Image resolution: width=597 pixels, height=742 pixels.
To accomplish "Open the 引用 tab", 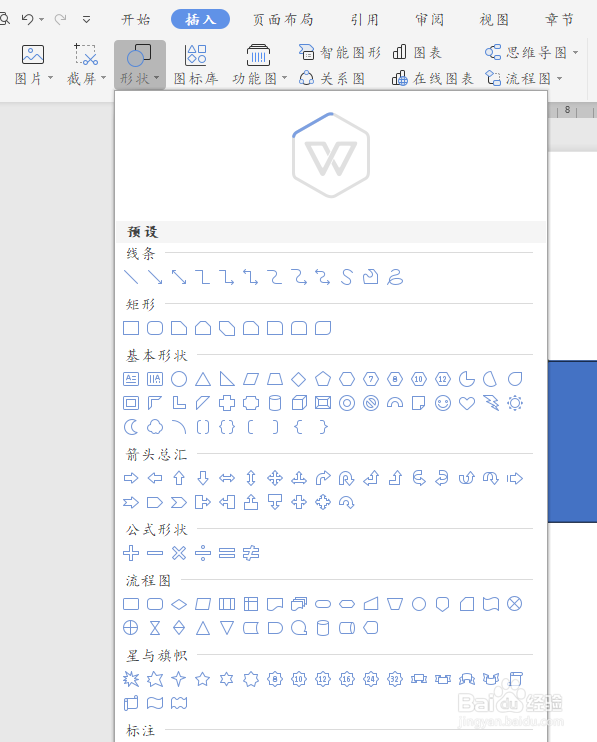I will (365, 19).
